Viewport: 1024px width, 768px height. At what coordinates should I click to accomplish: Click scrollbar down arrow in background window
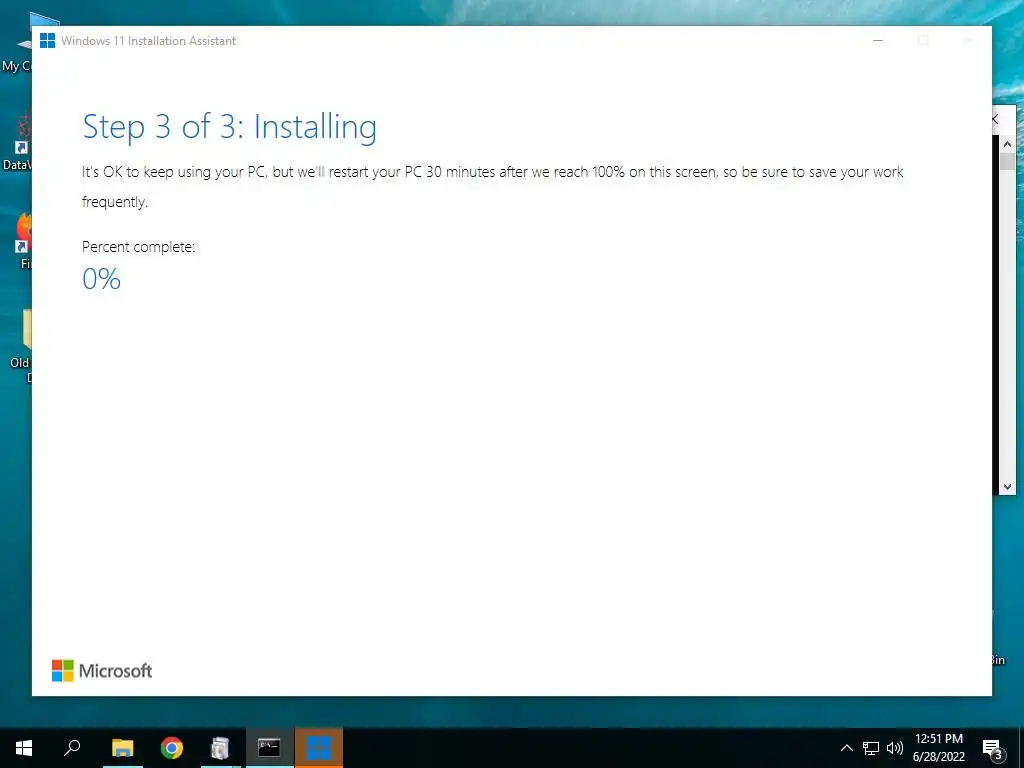pyautogui.click(x=1007, y=487)
